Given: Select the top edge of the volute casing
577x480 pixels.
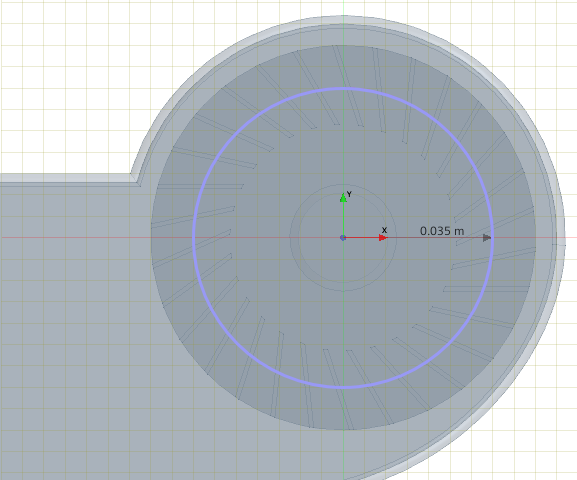Looking at the screenshot, I should (343, 17).
